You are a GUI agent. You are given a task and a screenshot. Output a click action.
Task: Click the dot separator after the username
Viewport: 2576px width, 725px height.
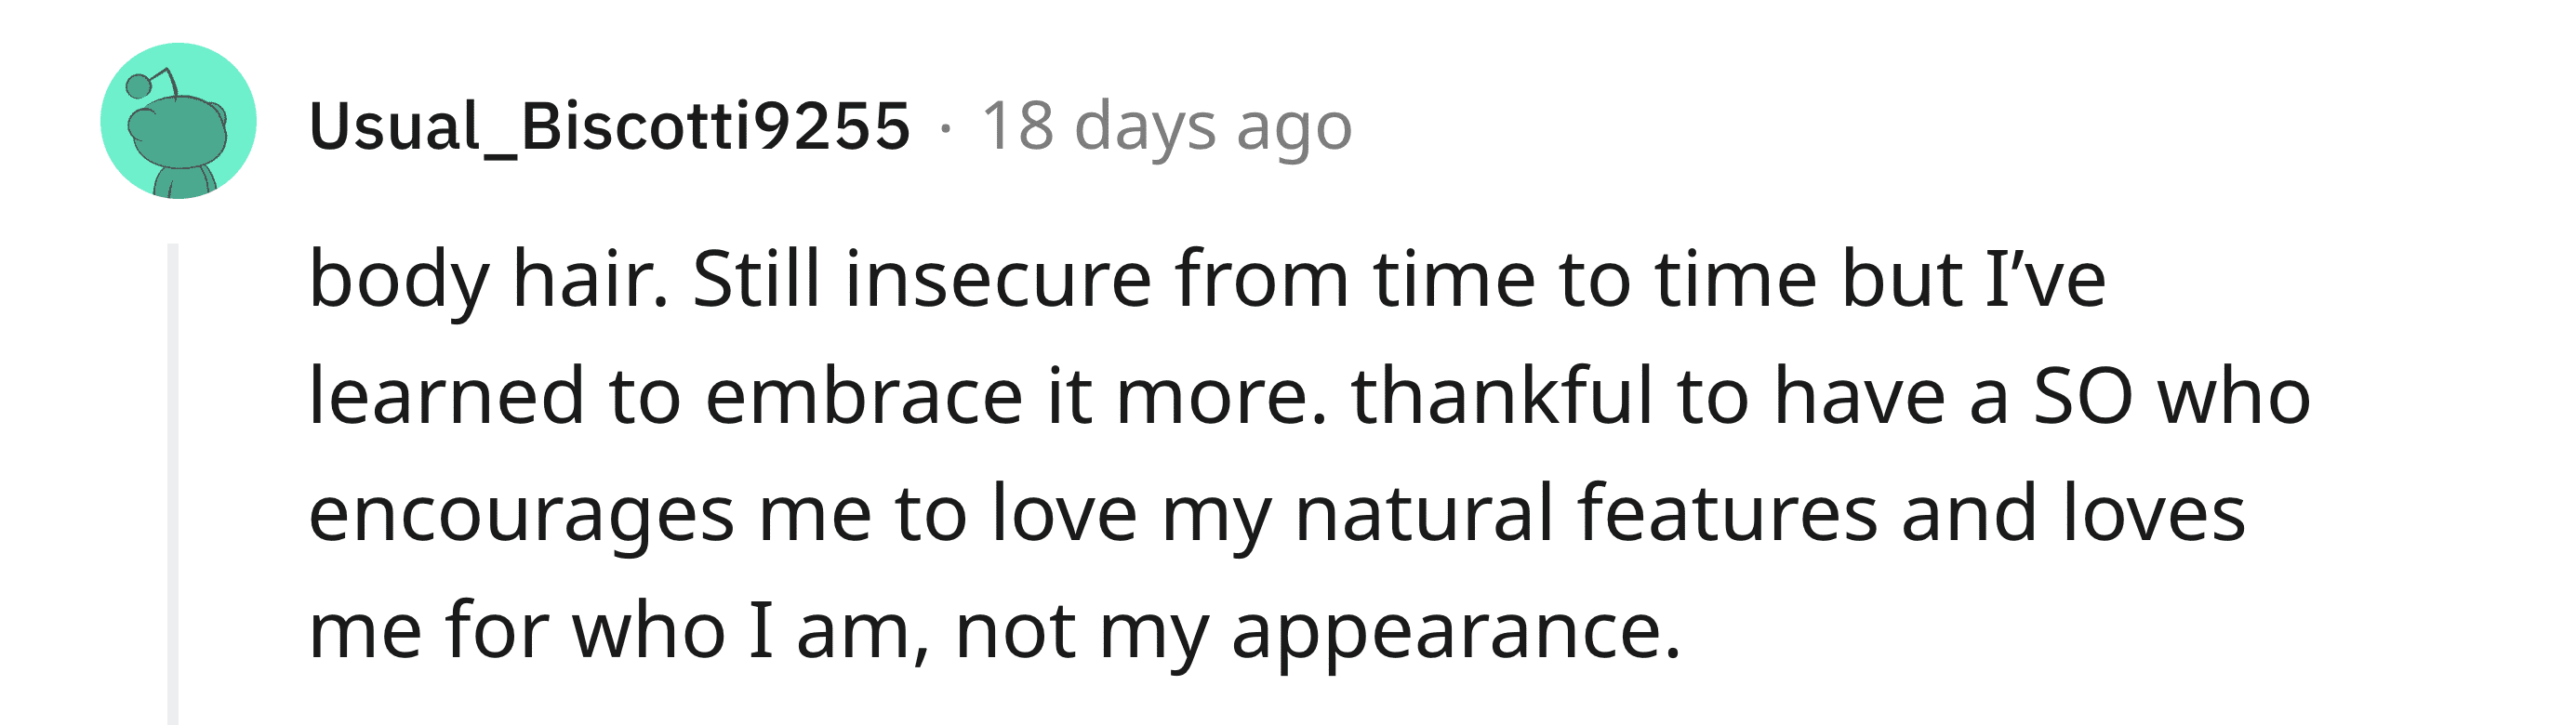click(945, 128)
